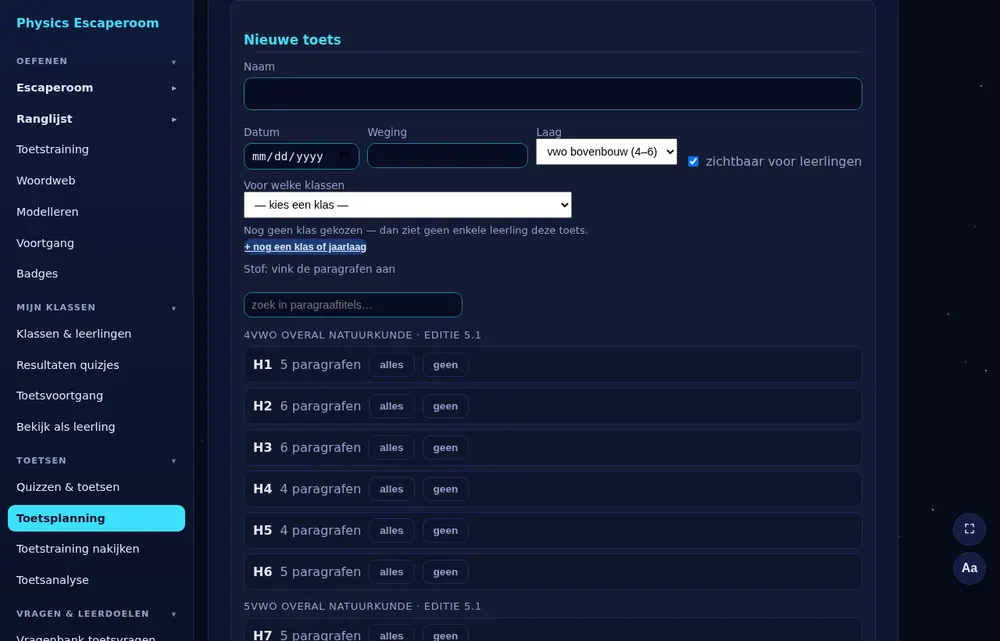1000x641 pixels.
Task: Expand the Escaperoom submenu arrow
Action: [x=173, y=88]
